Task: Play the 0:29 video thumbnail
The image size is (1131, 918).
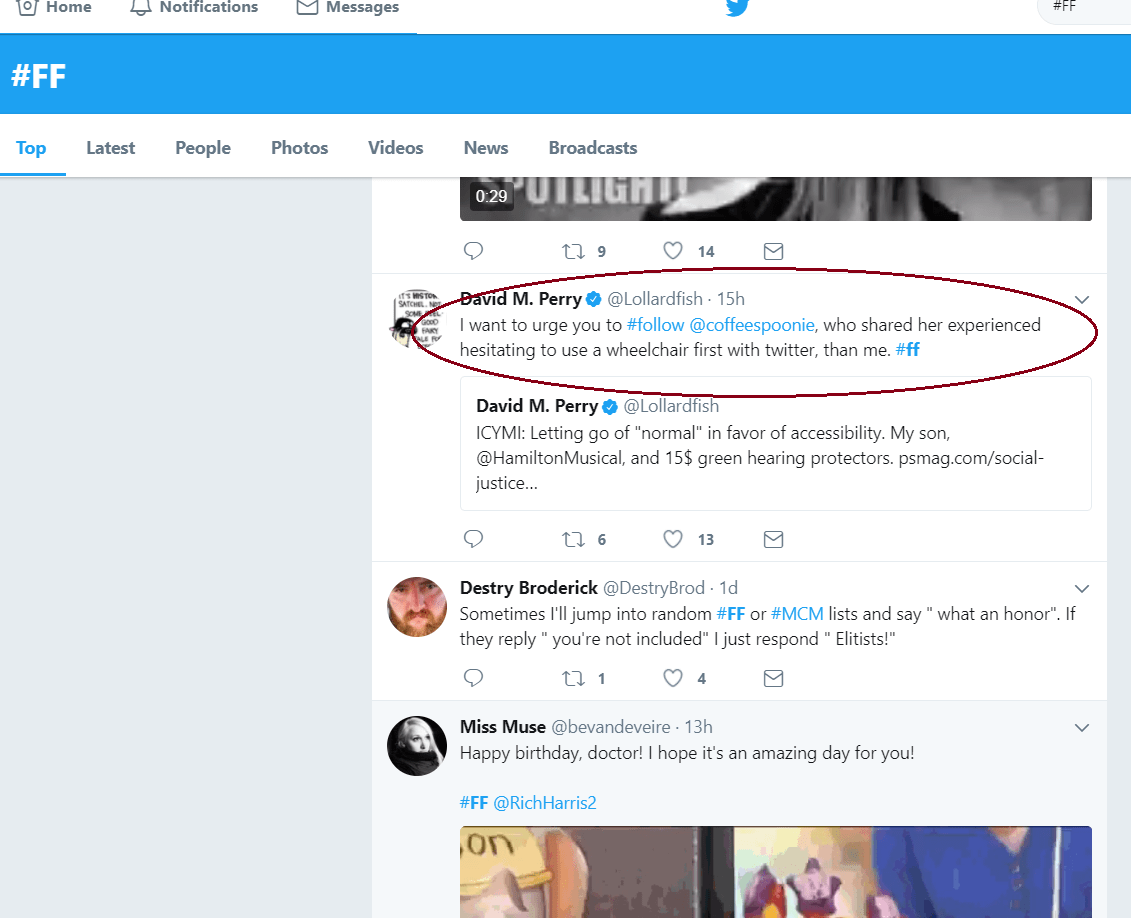Action: point(775,198)
